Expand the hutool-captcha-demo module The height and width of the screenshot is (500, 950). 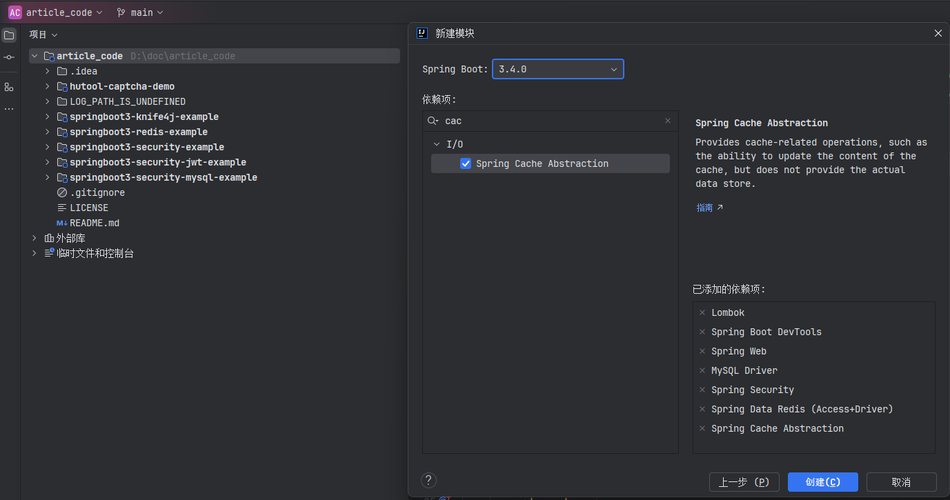coord(47,86)
